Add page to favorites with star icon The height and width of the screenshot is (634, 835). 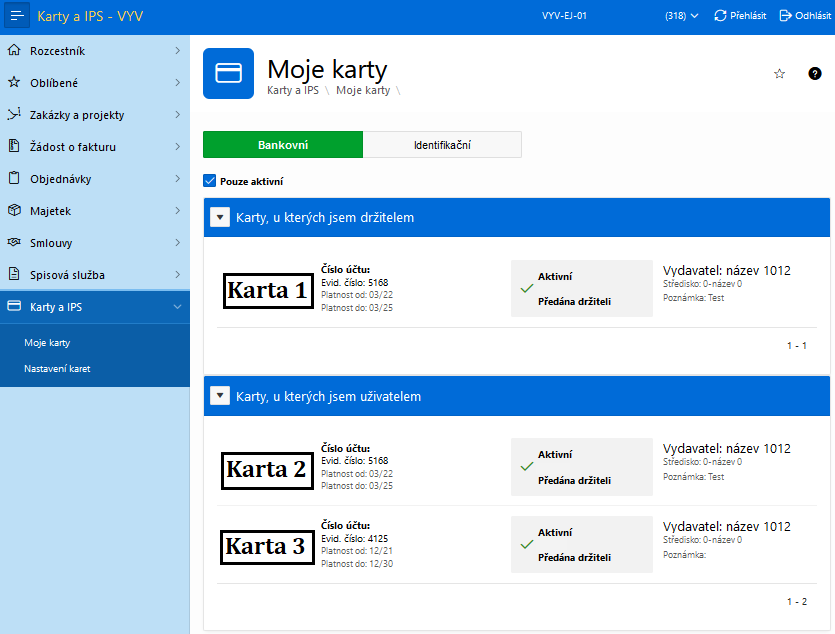(779, 74)
